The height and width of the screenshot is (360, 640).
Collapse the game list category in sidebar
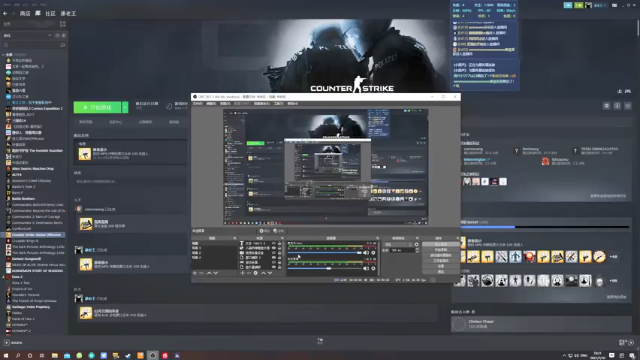[x=3, y=54]
